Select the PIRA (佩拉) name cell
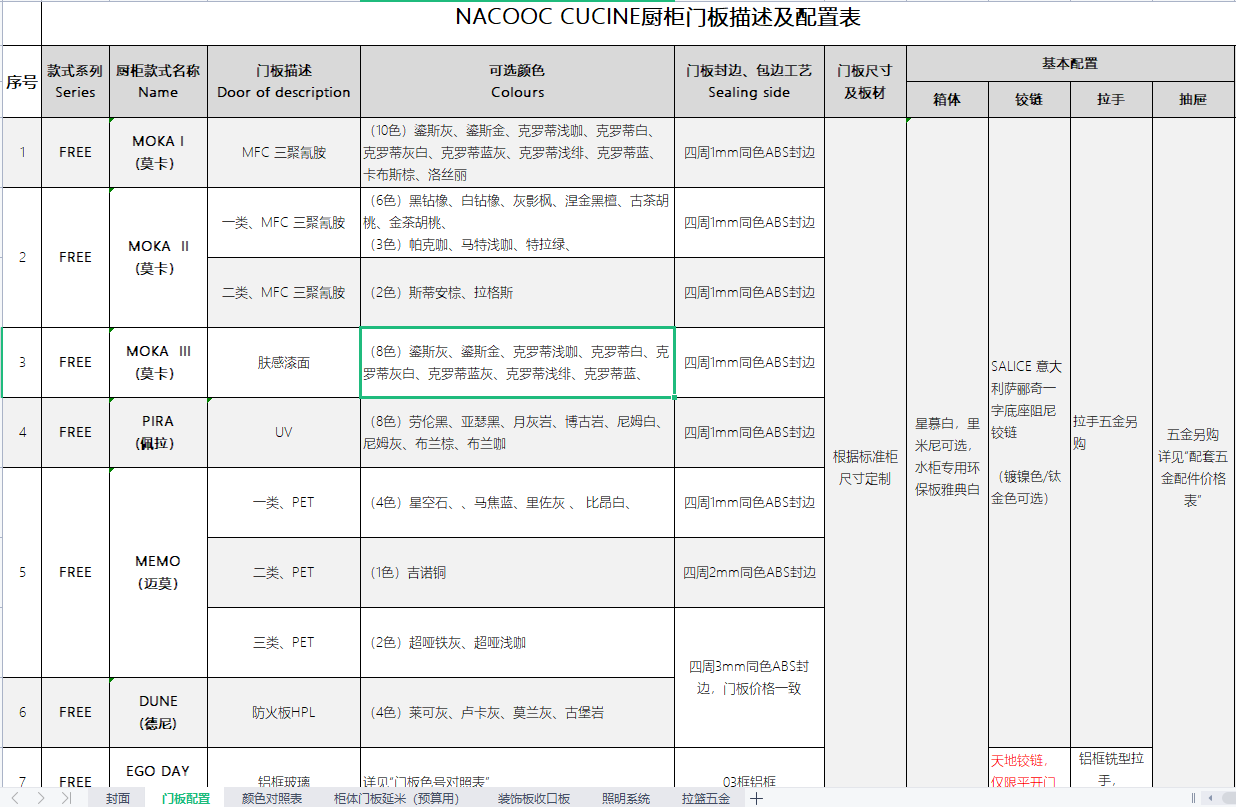The image size is (1236, 807). [x=158, y=432]
